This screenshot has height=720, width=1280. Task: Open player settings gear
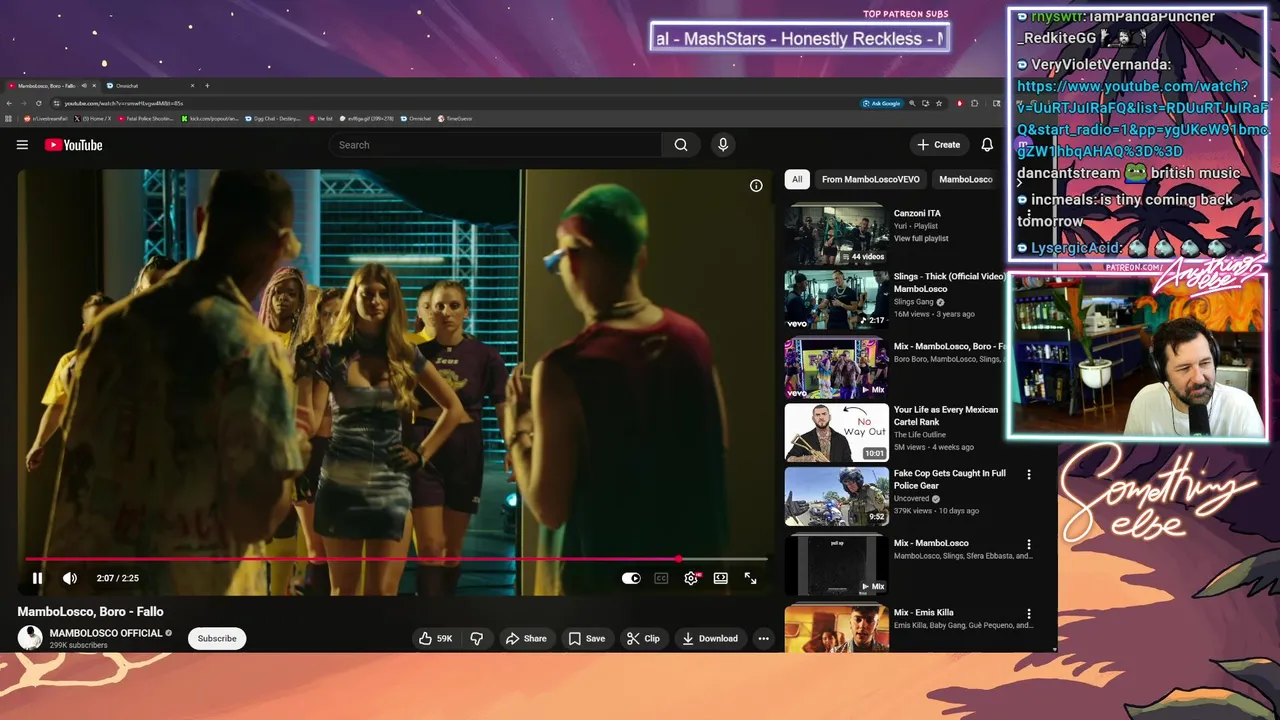tap(691, 578)
